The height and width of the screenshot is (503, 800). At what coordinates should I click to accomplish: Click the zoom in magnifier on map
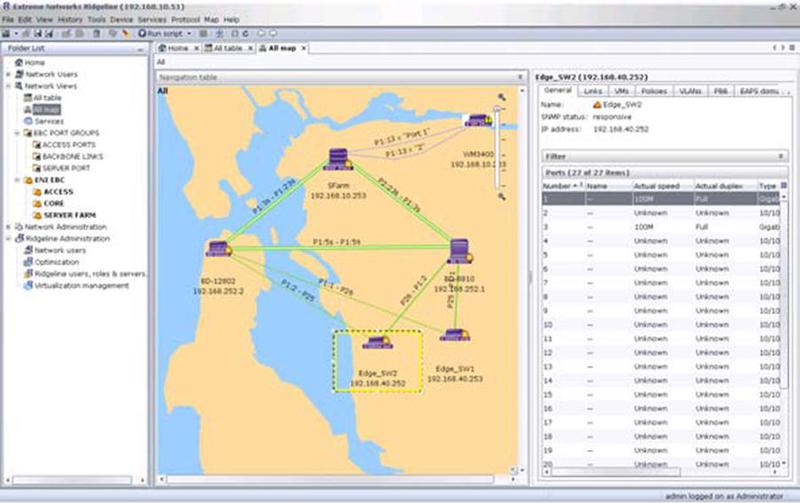coord(502,97)
